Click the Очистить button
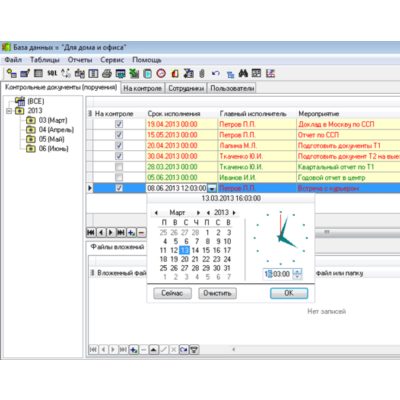The height and width of the screenshot is (400, 400). pyautogui.click(x=217, y=293)
